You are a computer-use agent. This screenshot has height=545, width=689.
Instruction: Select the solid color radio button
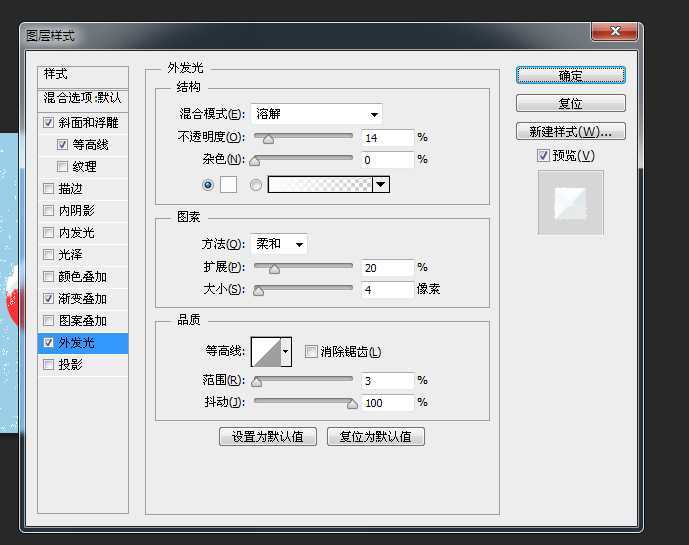208,185
